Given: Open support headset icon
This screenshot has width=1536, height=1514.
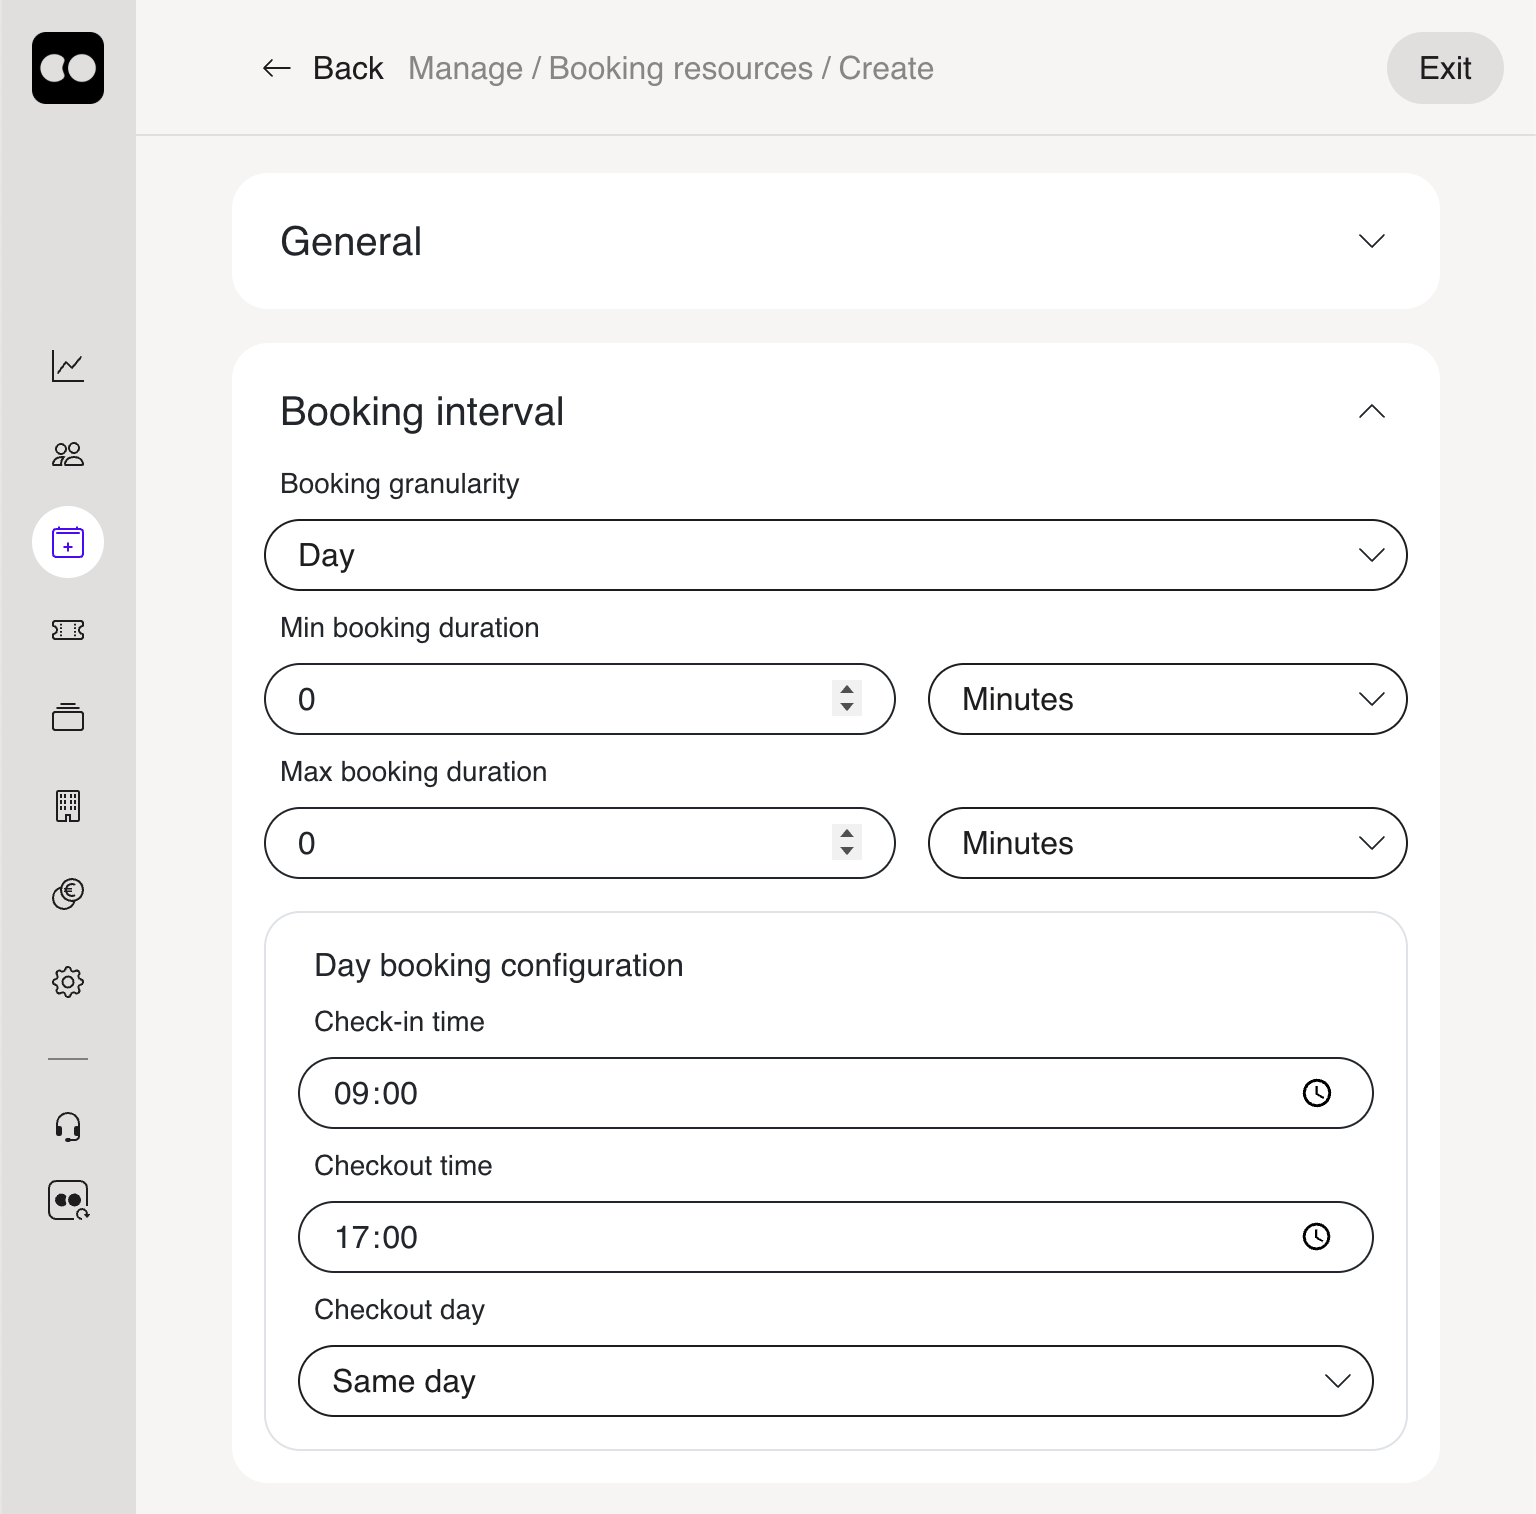Looking at the screenshot, I should coord(68,1127).
